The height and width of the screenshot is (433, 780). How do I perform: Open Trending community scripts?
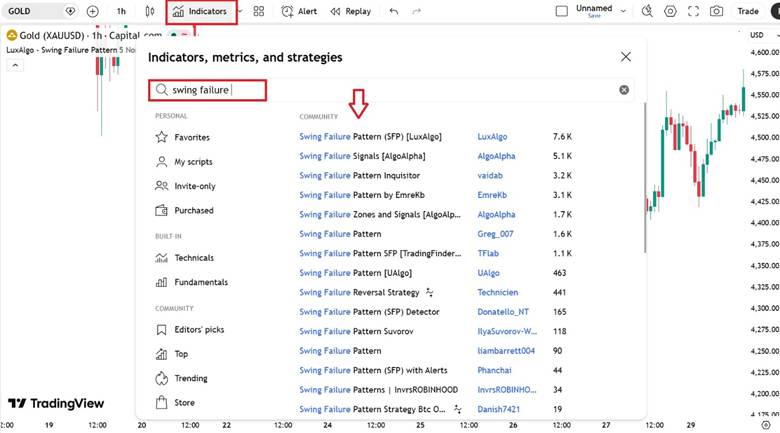point(182,378)
